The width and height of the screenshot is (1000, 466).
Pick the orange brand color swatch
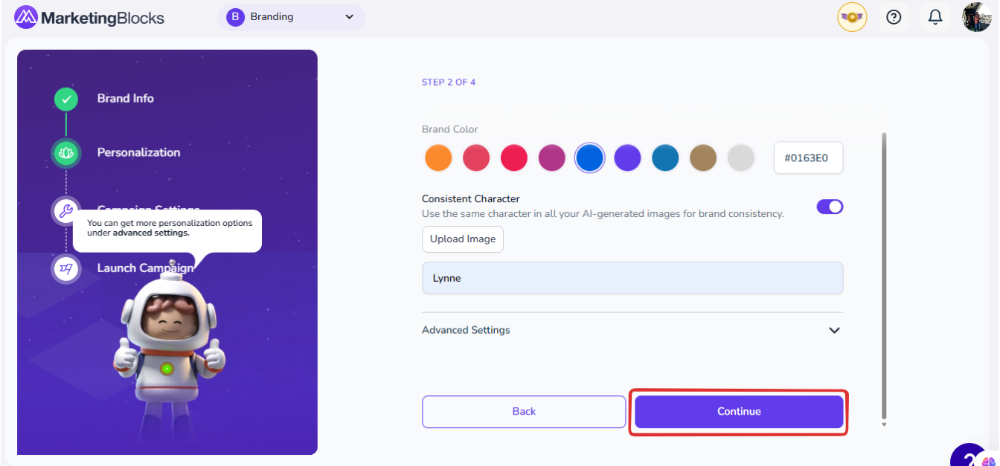438,158
